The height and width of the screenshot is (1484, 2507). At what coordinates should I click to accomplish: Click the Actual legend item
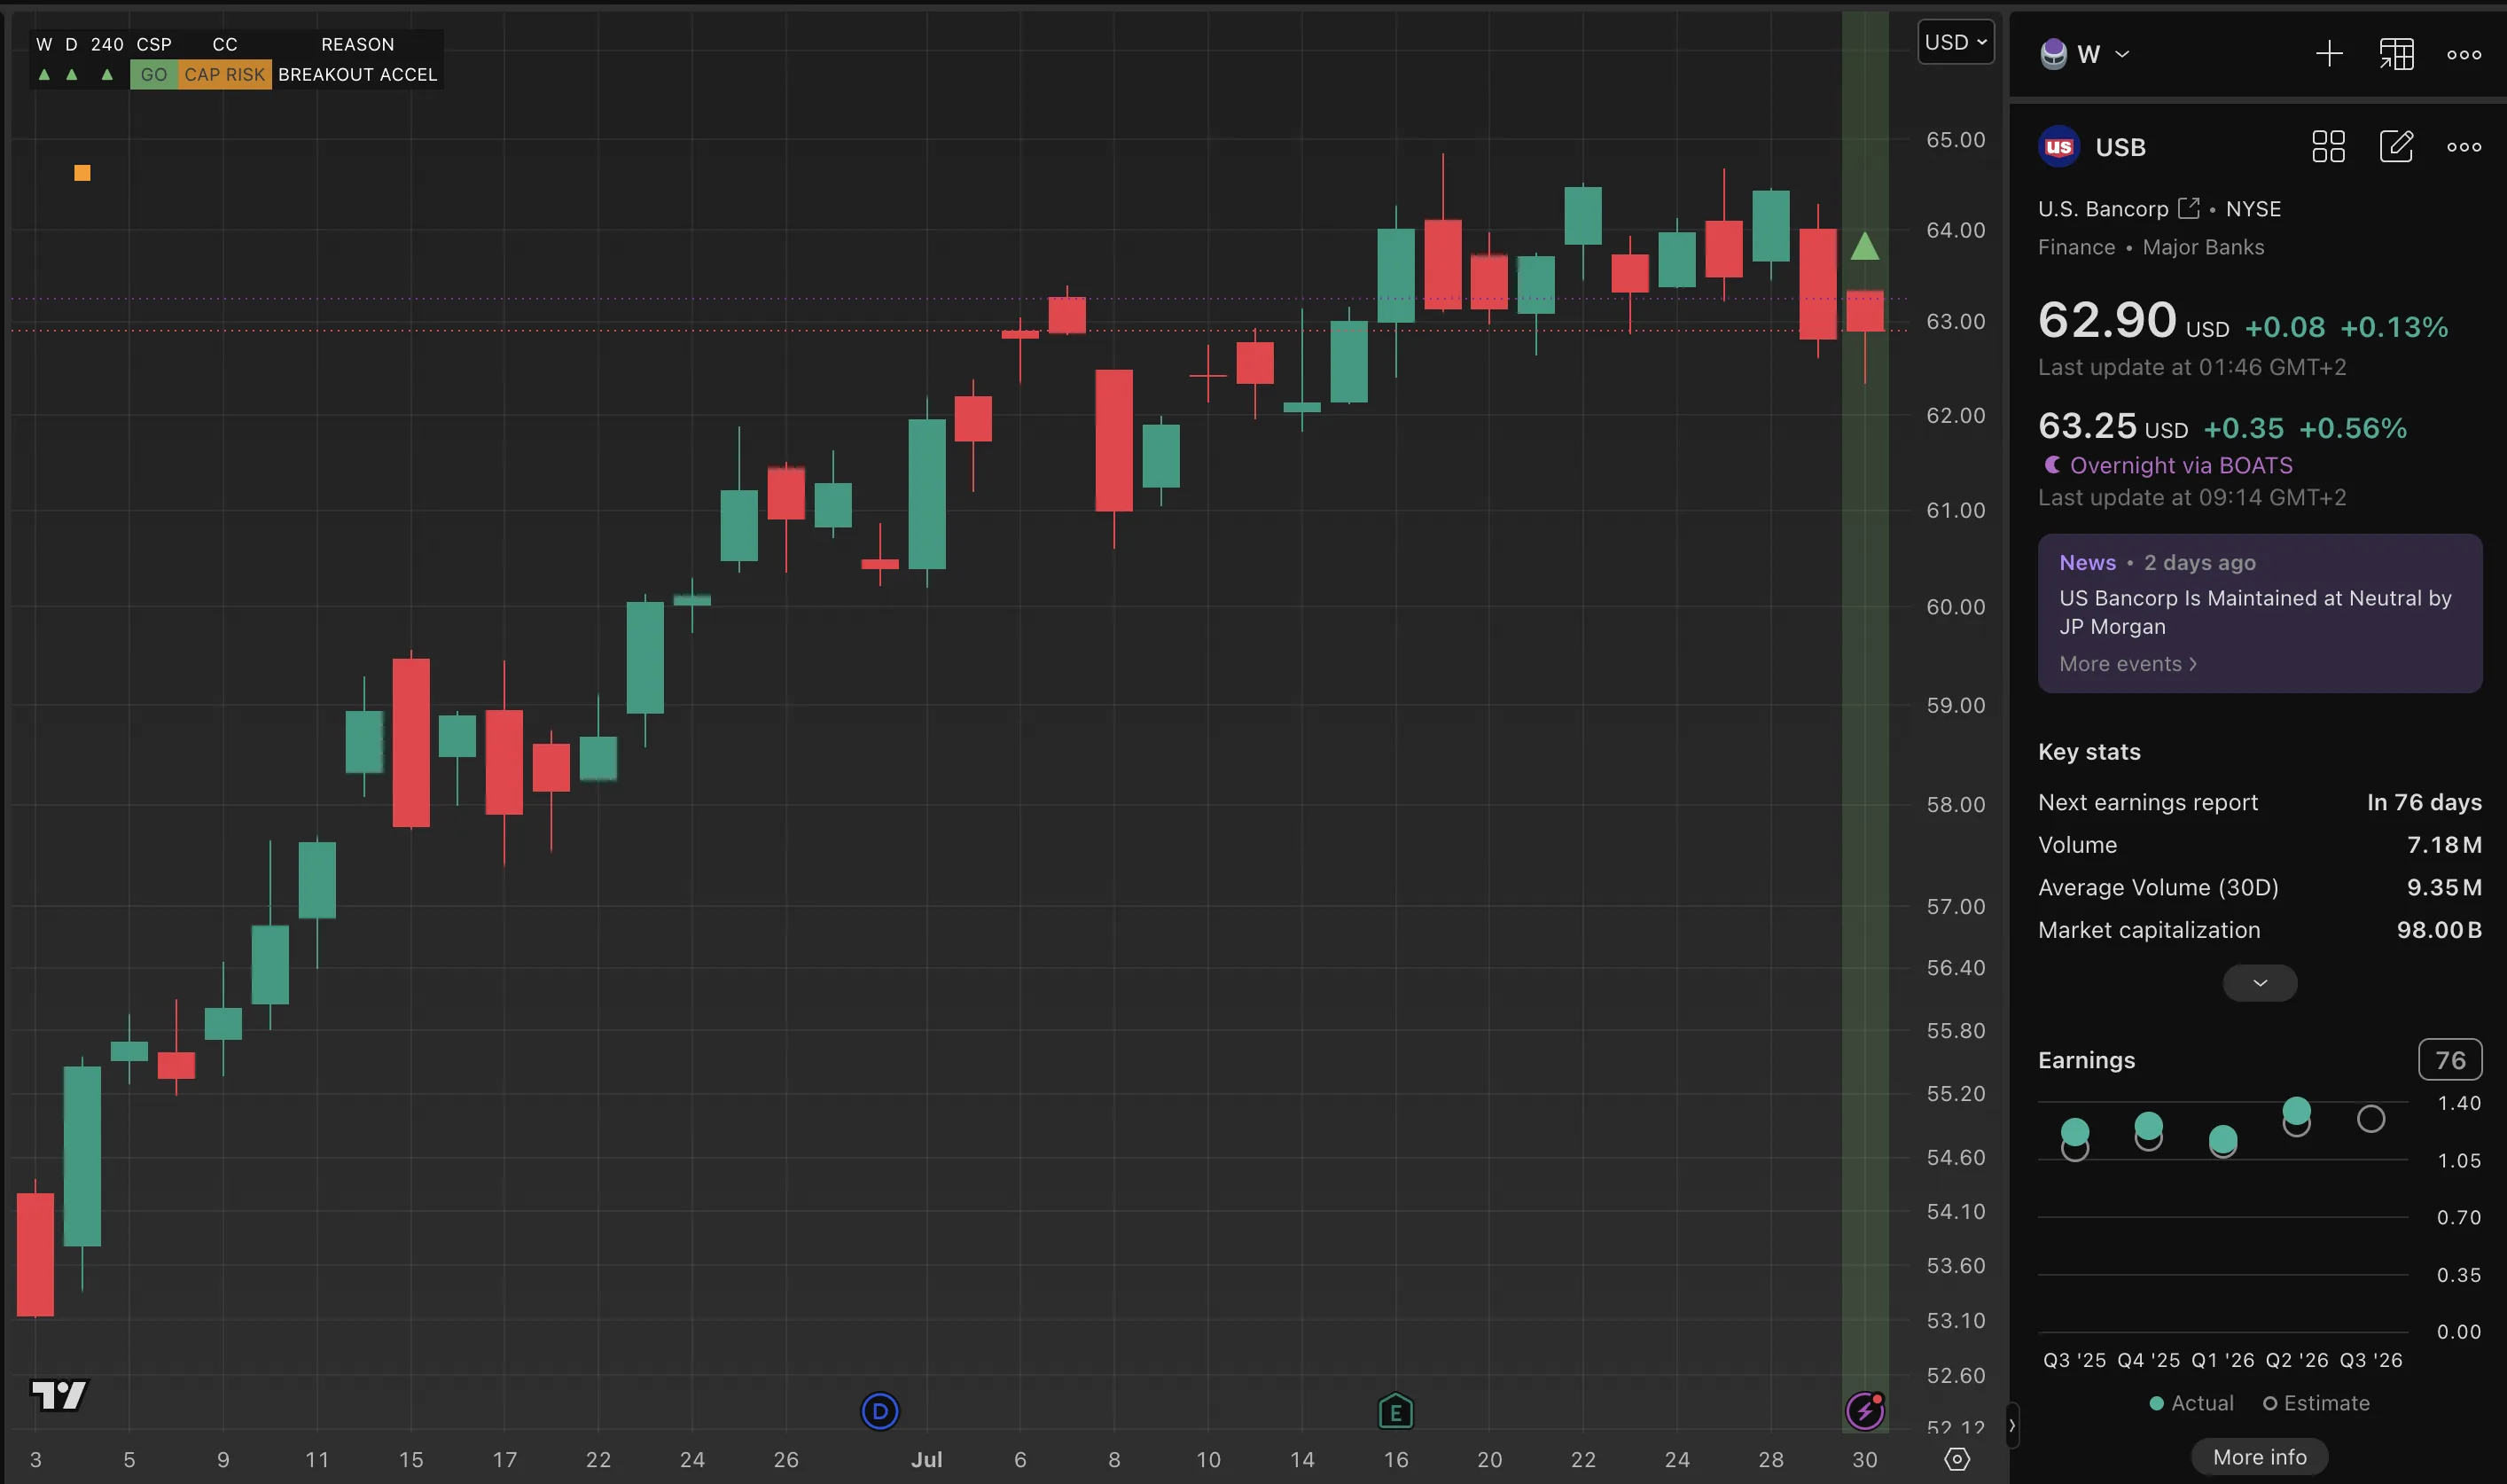[2191, 1403]
